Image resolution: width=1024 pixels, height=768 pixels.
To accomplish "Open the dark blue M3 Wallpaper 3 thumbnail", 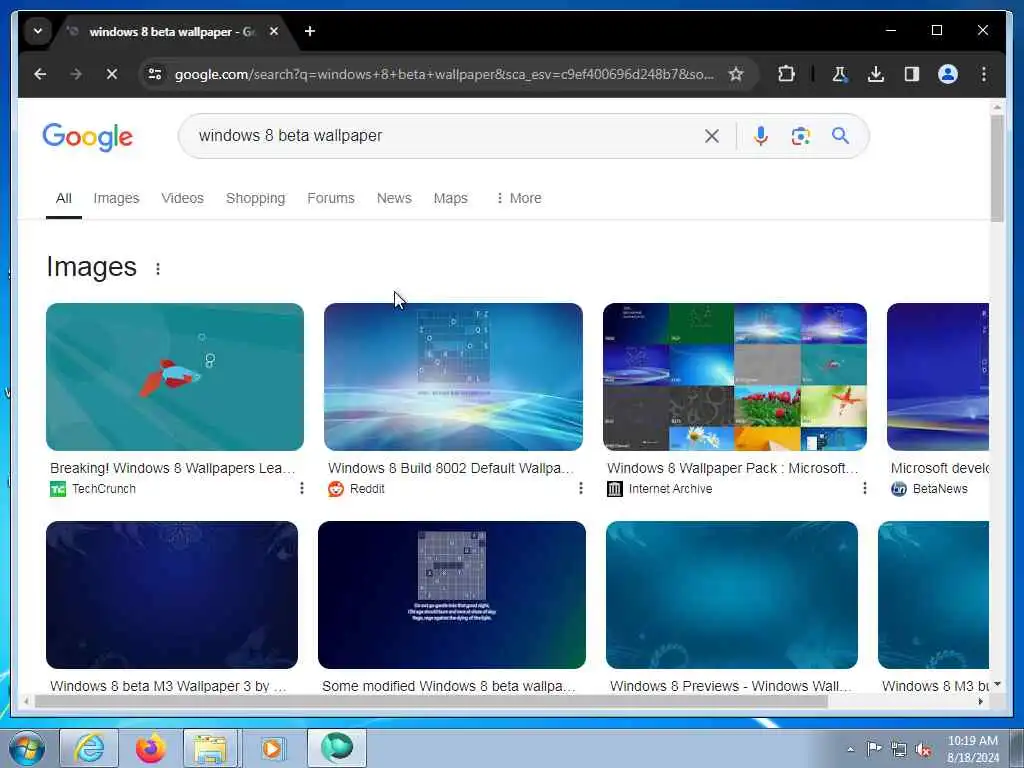I will point(172,595).
